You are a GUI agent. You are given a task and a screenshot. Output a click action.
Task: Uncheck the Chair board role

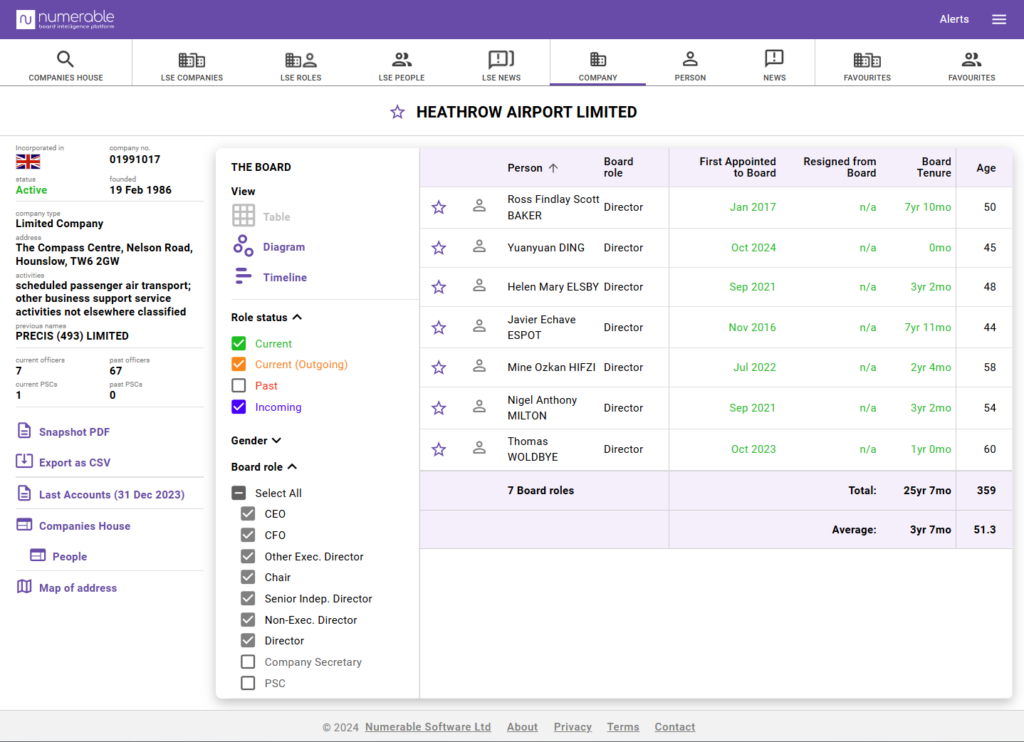pos(248,577)
